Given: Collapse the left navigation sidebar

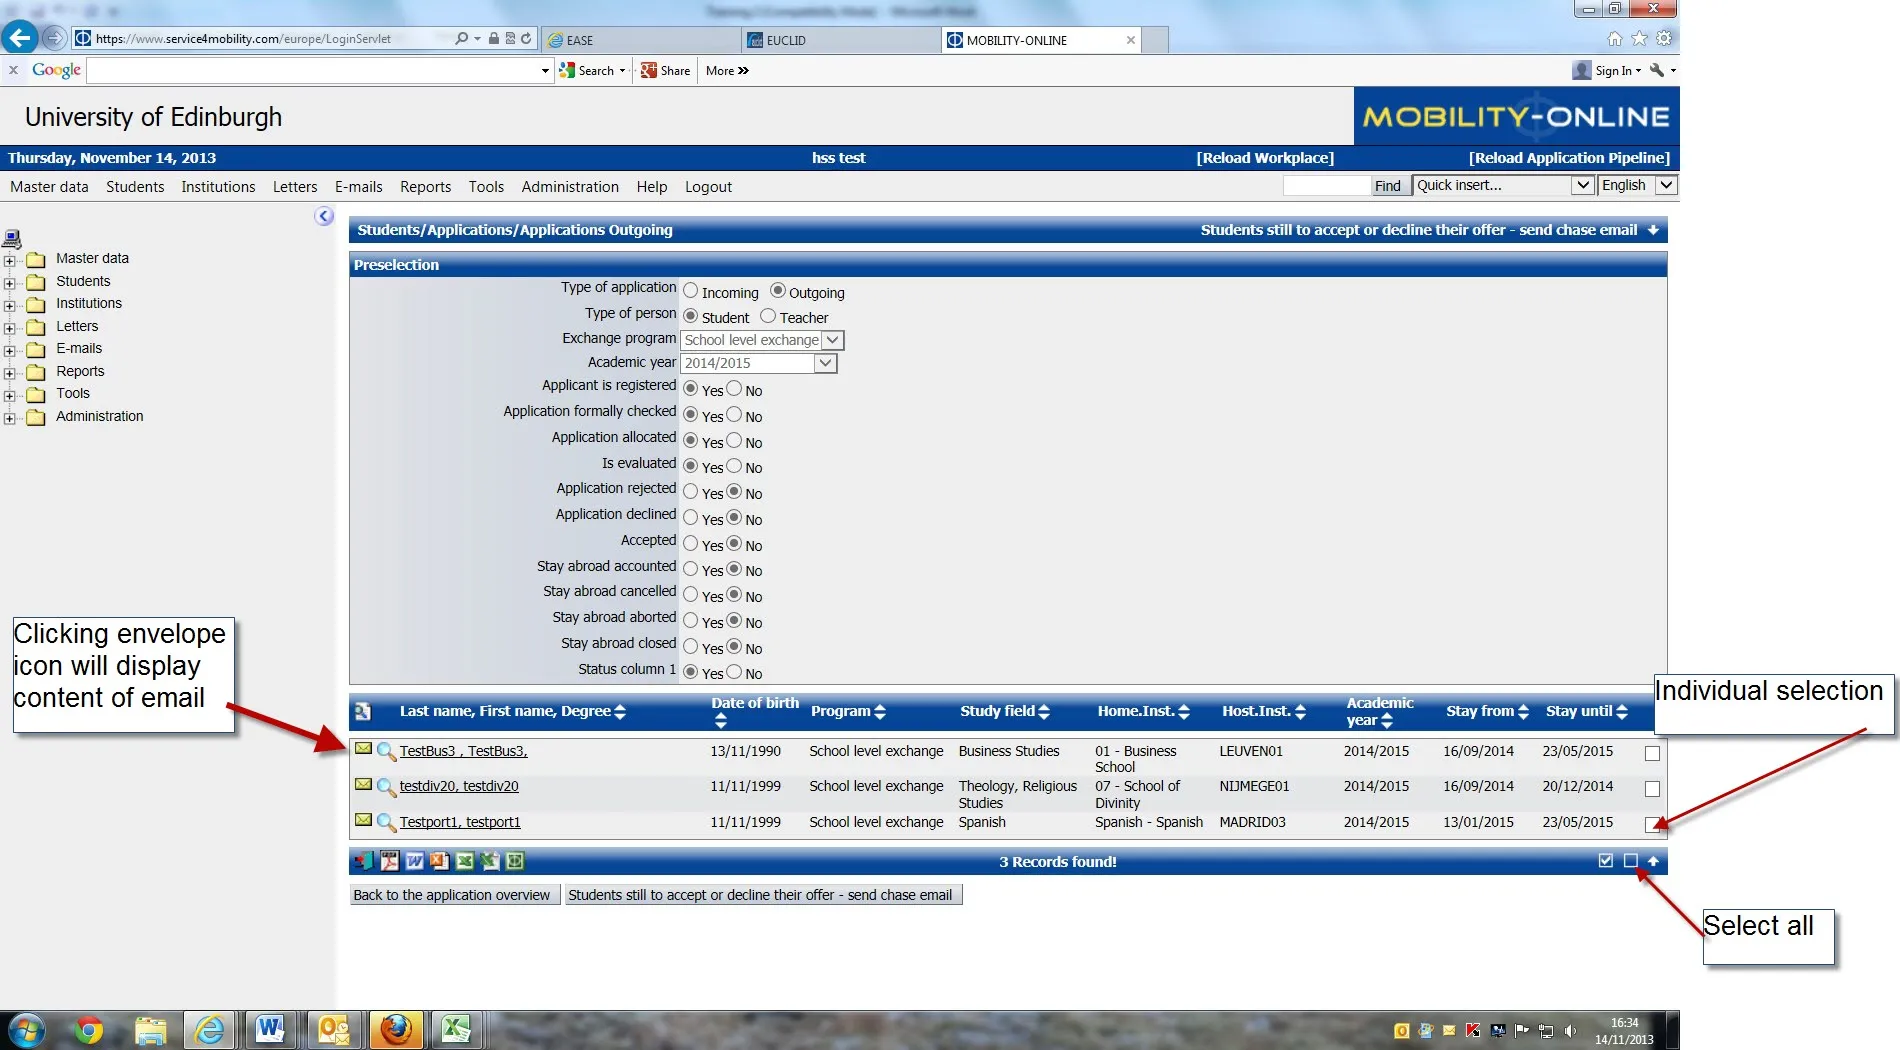Looking at the screenshot, I should click(322, 214).
